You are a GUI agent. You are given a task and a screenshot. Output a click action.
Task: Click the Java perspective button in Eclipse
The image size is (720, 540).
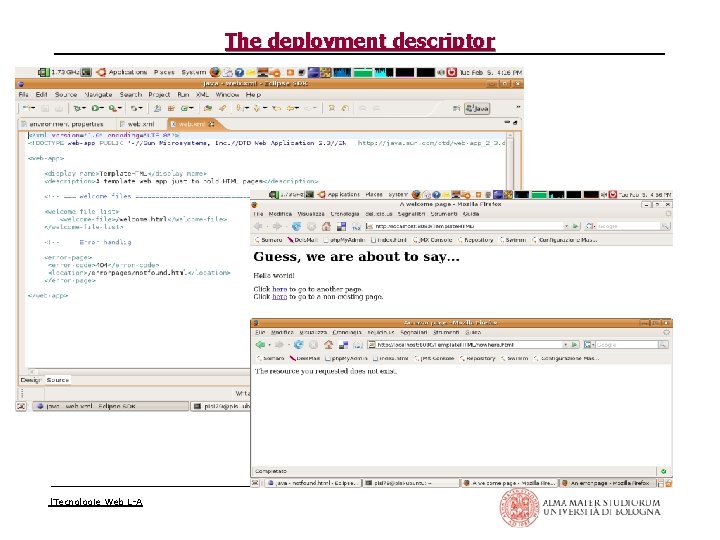[477, 108]
